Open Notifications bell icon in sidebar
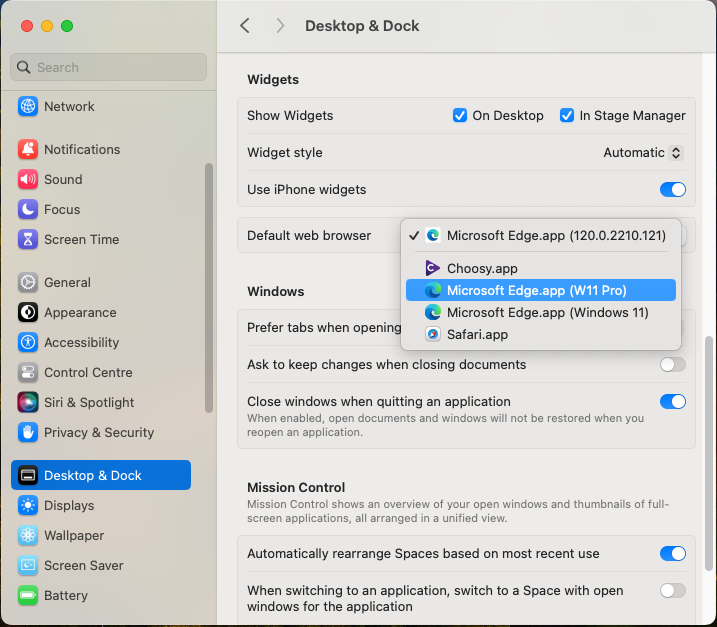The width and height of the screenshot is (717, 627). tap(28, 150)
